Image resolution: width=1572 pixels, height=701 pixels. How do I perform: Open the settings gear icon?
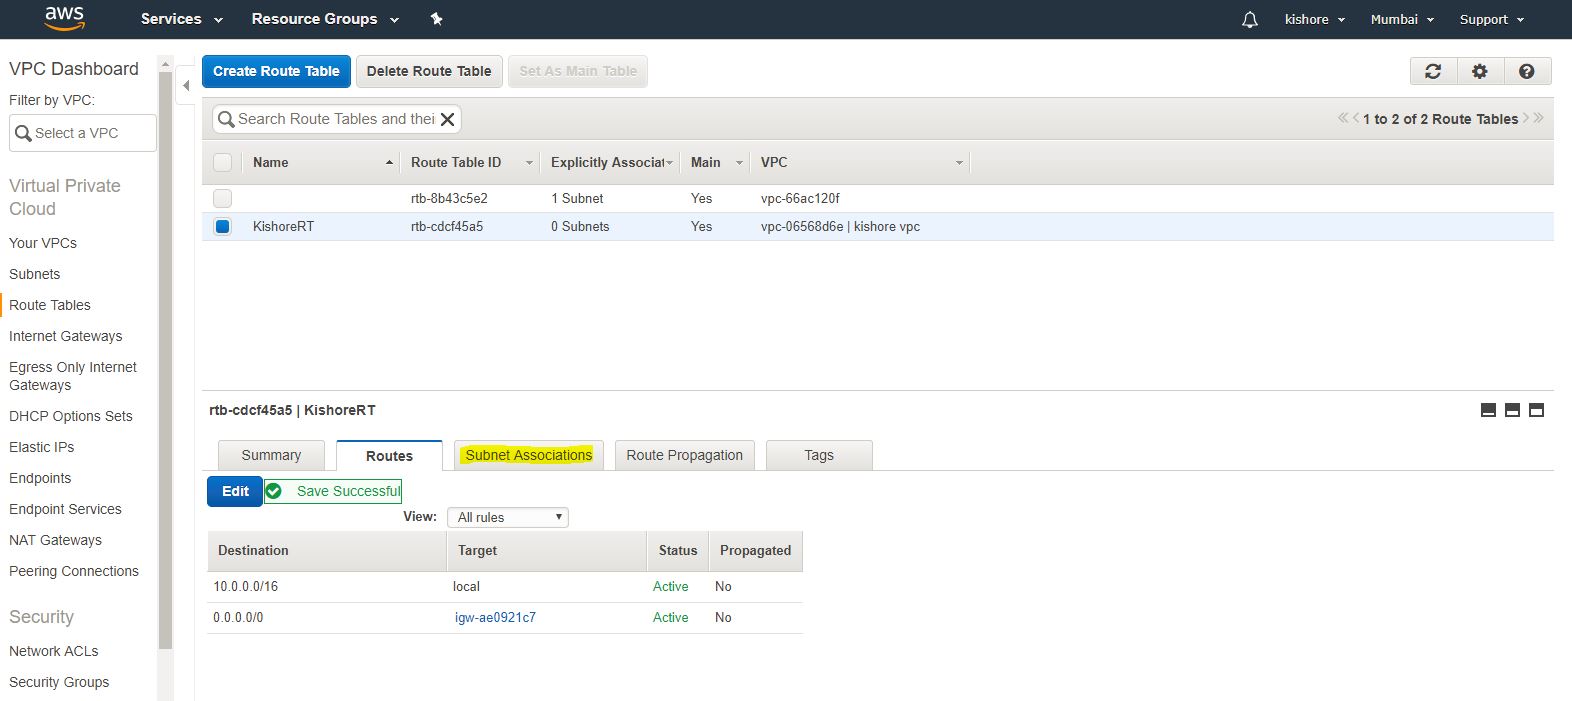click(x=1480, y=71)
